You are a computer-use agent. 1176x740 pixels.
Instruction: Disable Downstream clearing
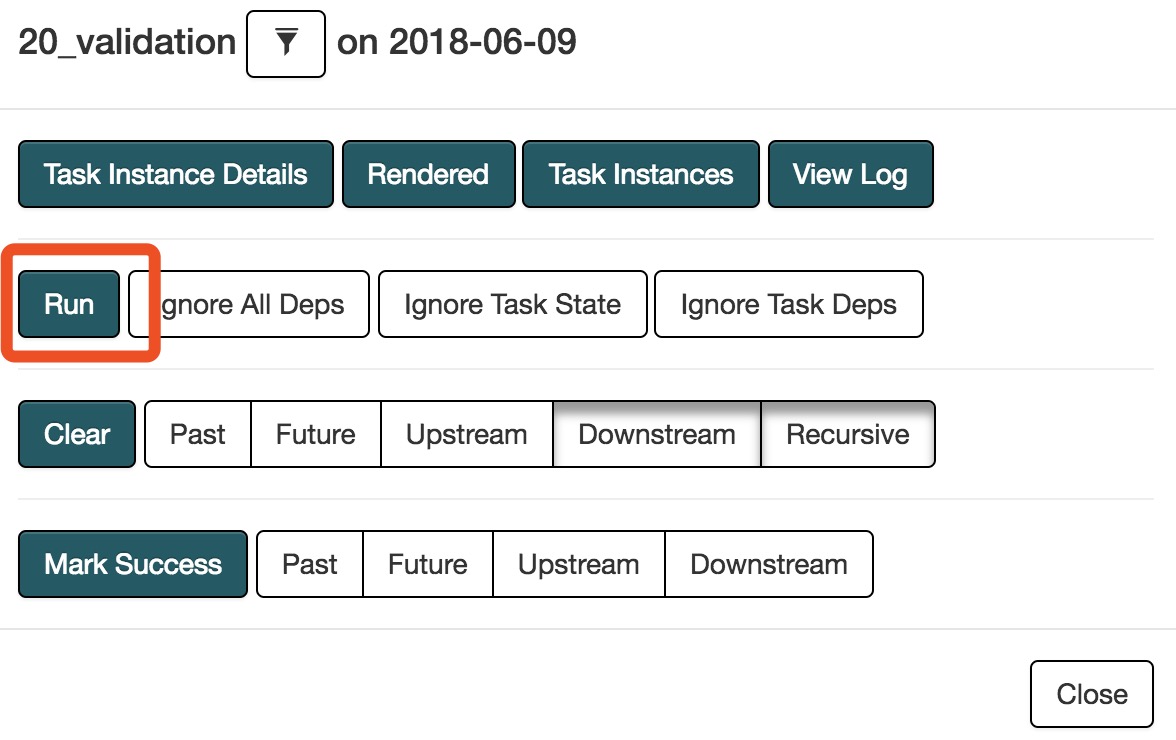click(656, 434)
